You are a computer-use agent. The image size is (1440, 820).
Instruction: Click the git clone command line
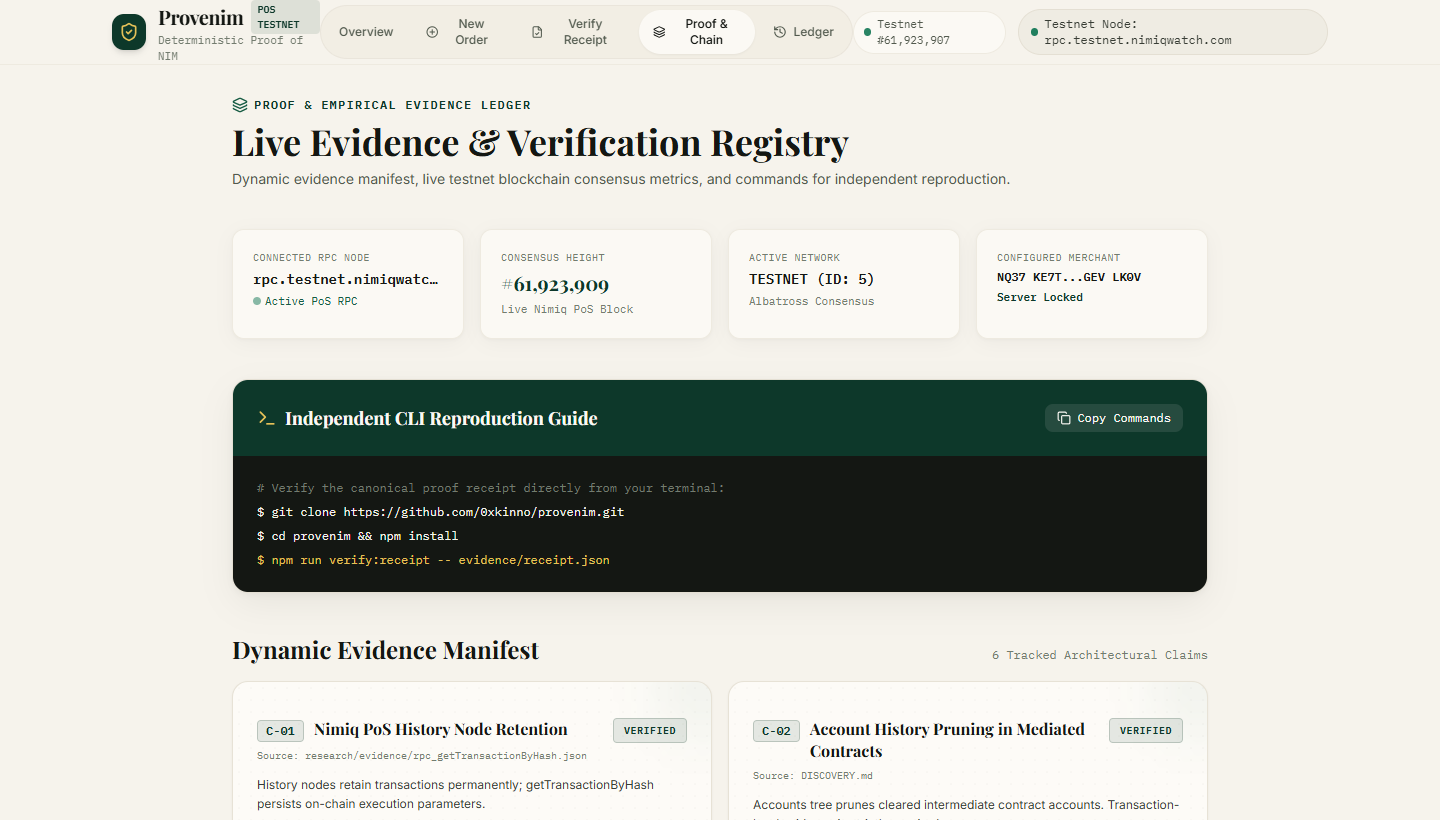pyautogui.click(x=441, y=512)
